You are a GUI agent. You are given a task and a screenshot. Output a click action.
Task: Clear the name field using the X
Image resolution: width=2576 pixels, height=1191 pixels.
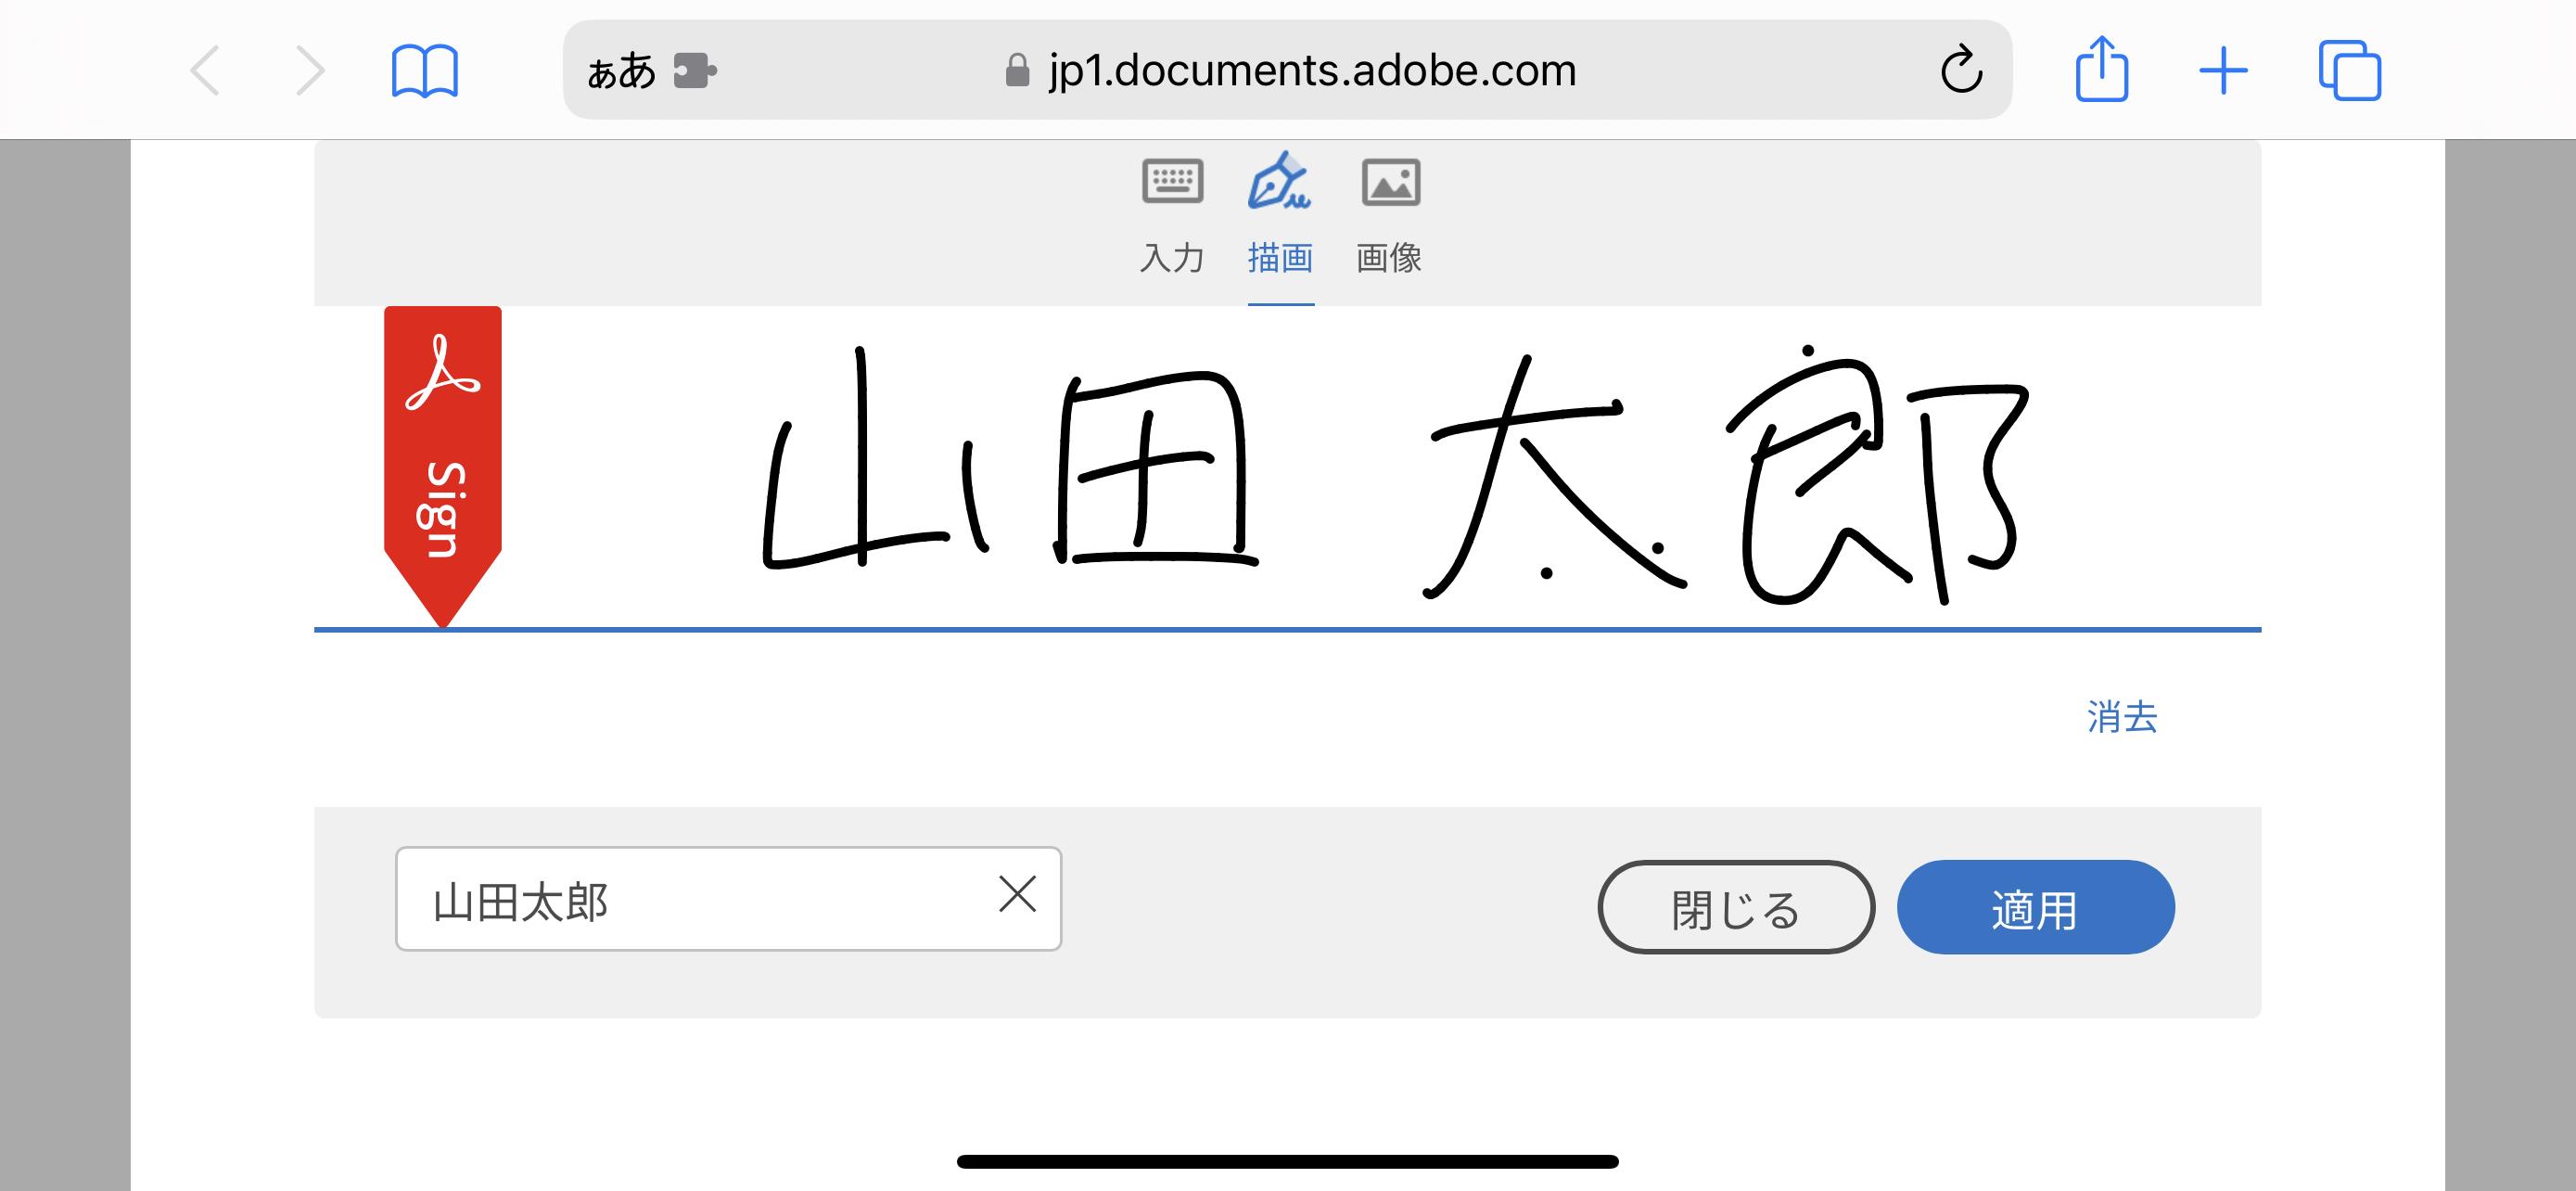pyautogui.click(x=1018, y=897)
